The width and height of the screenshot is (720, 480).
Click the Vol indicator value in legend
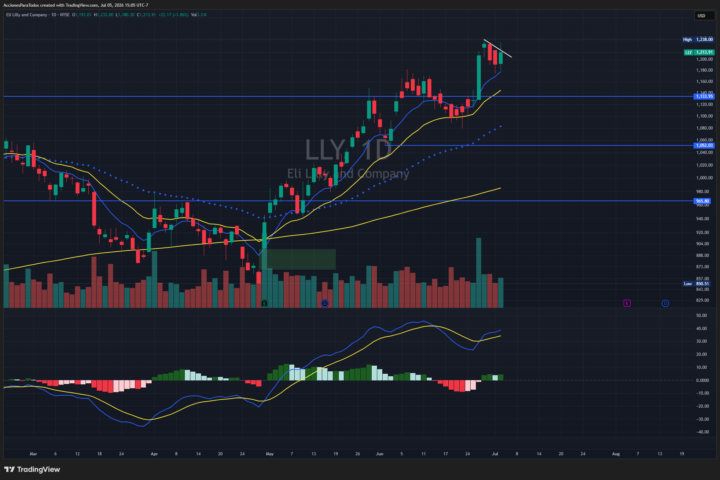pos(199,15)
